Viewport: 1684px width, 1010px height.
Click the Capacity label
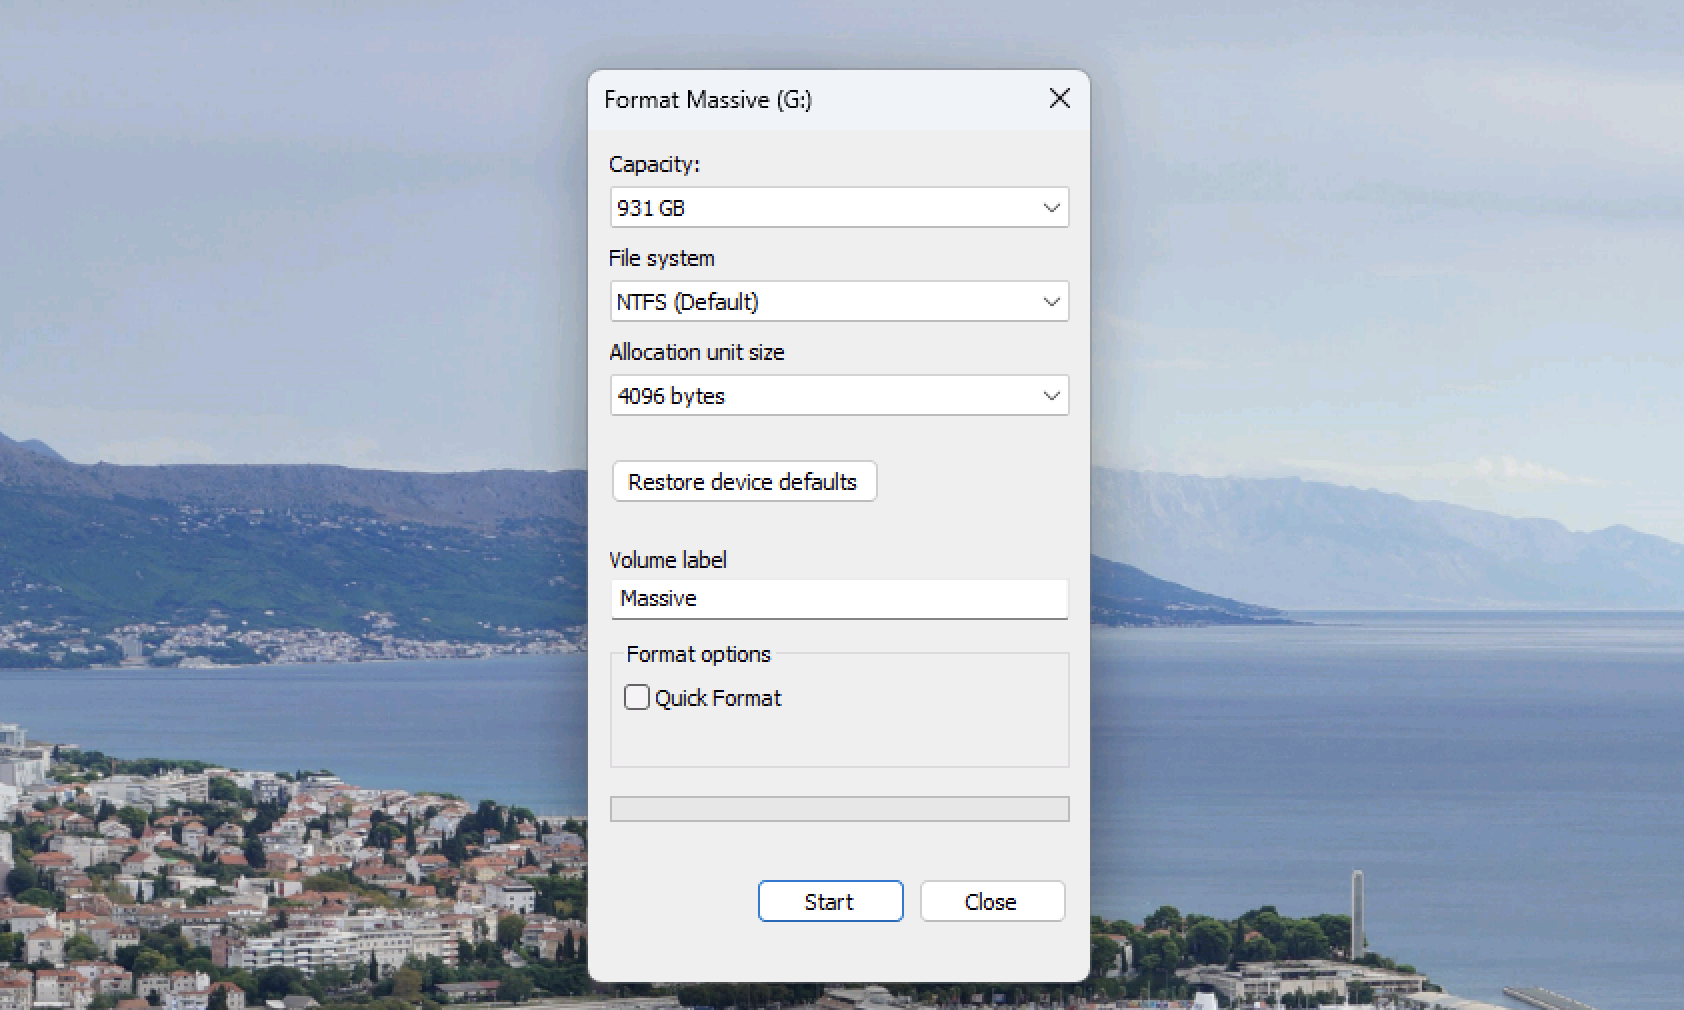click(654, 164)
